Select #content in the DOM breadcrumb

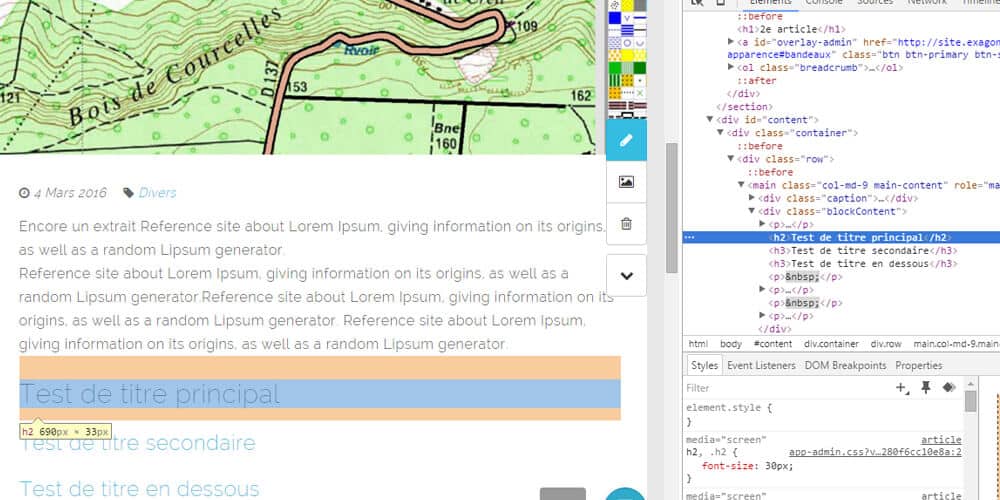click(x=773, y=344)
